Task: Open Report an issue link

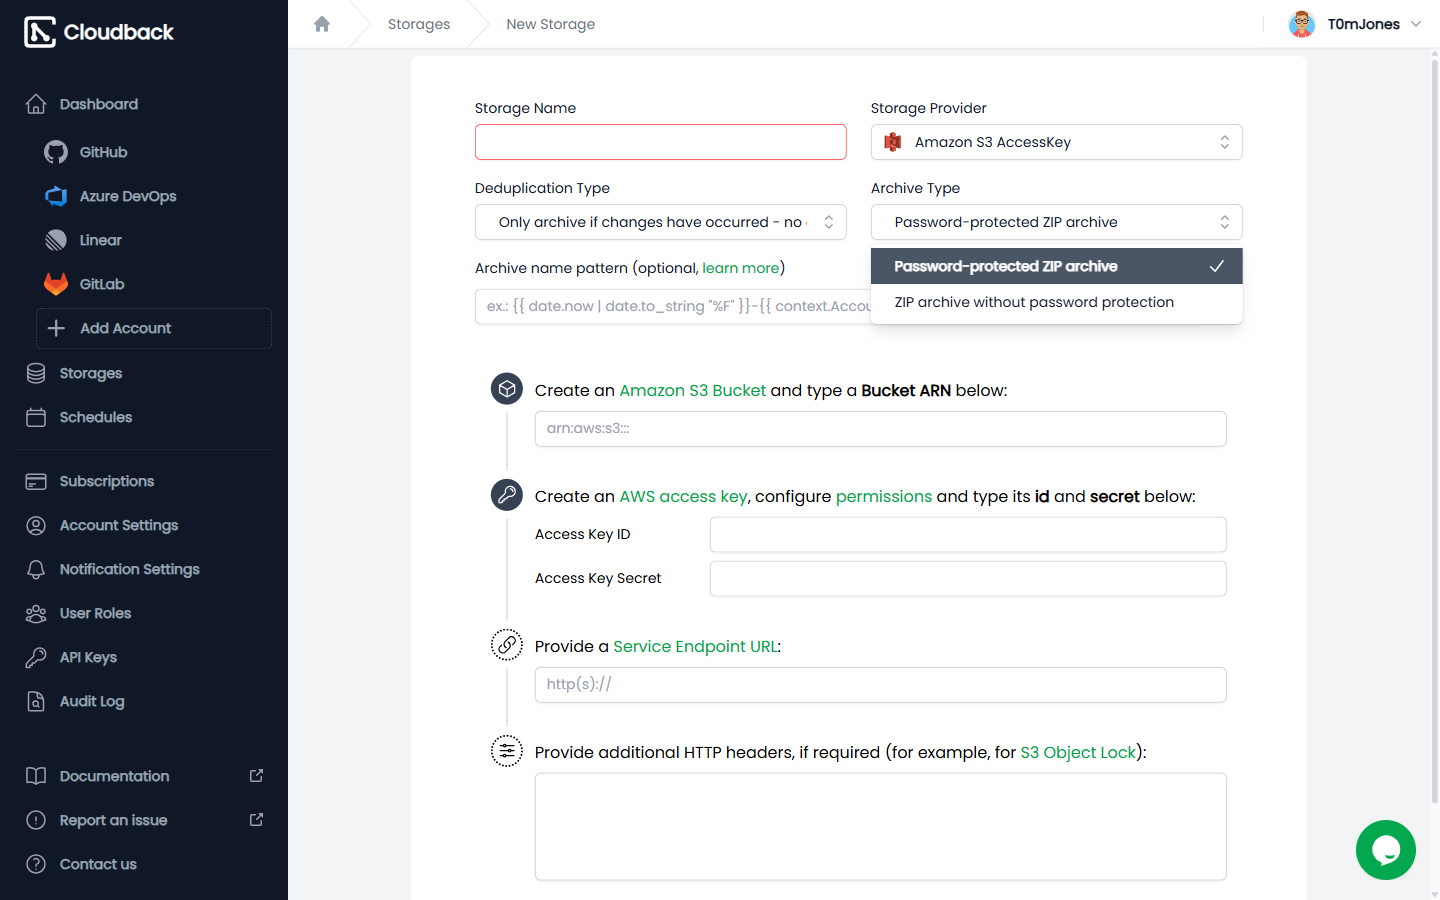Action: [144, 820]
